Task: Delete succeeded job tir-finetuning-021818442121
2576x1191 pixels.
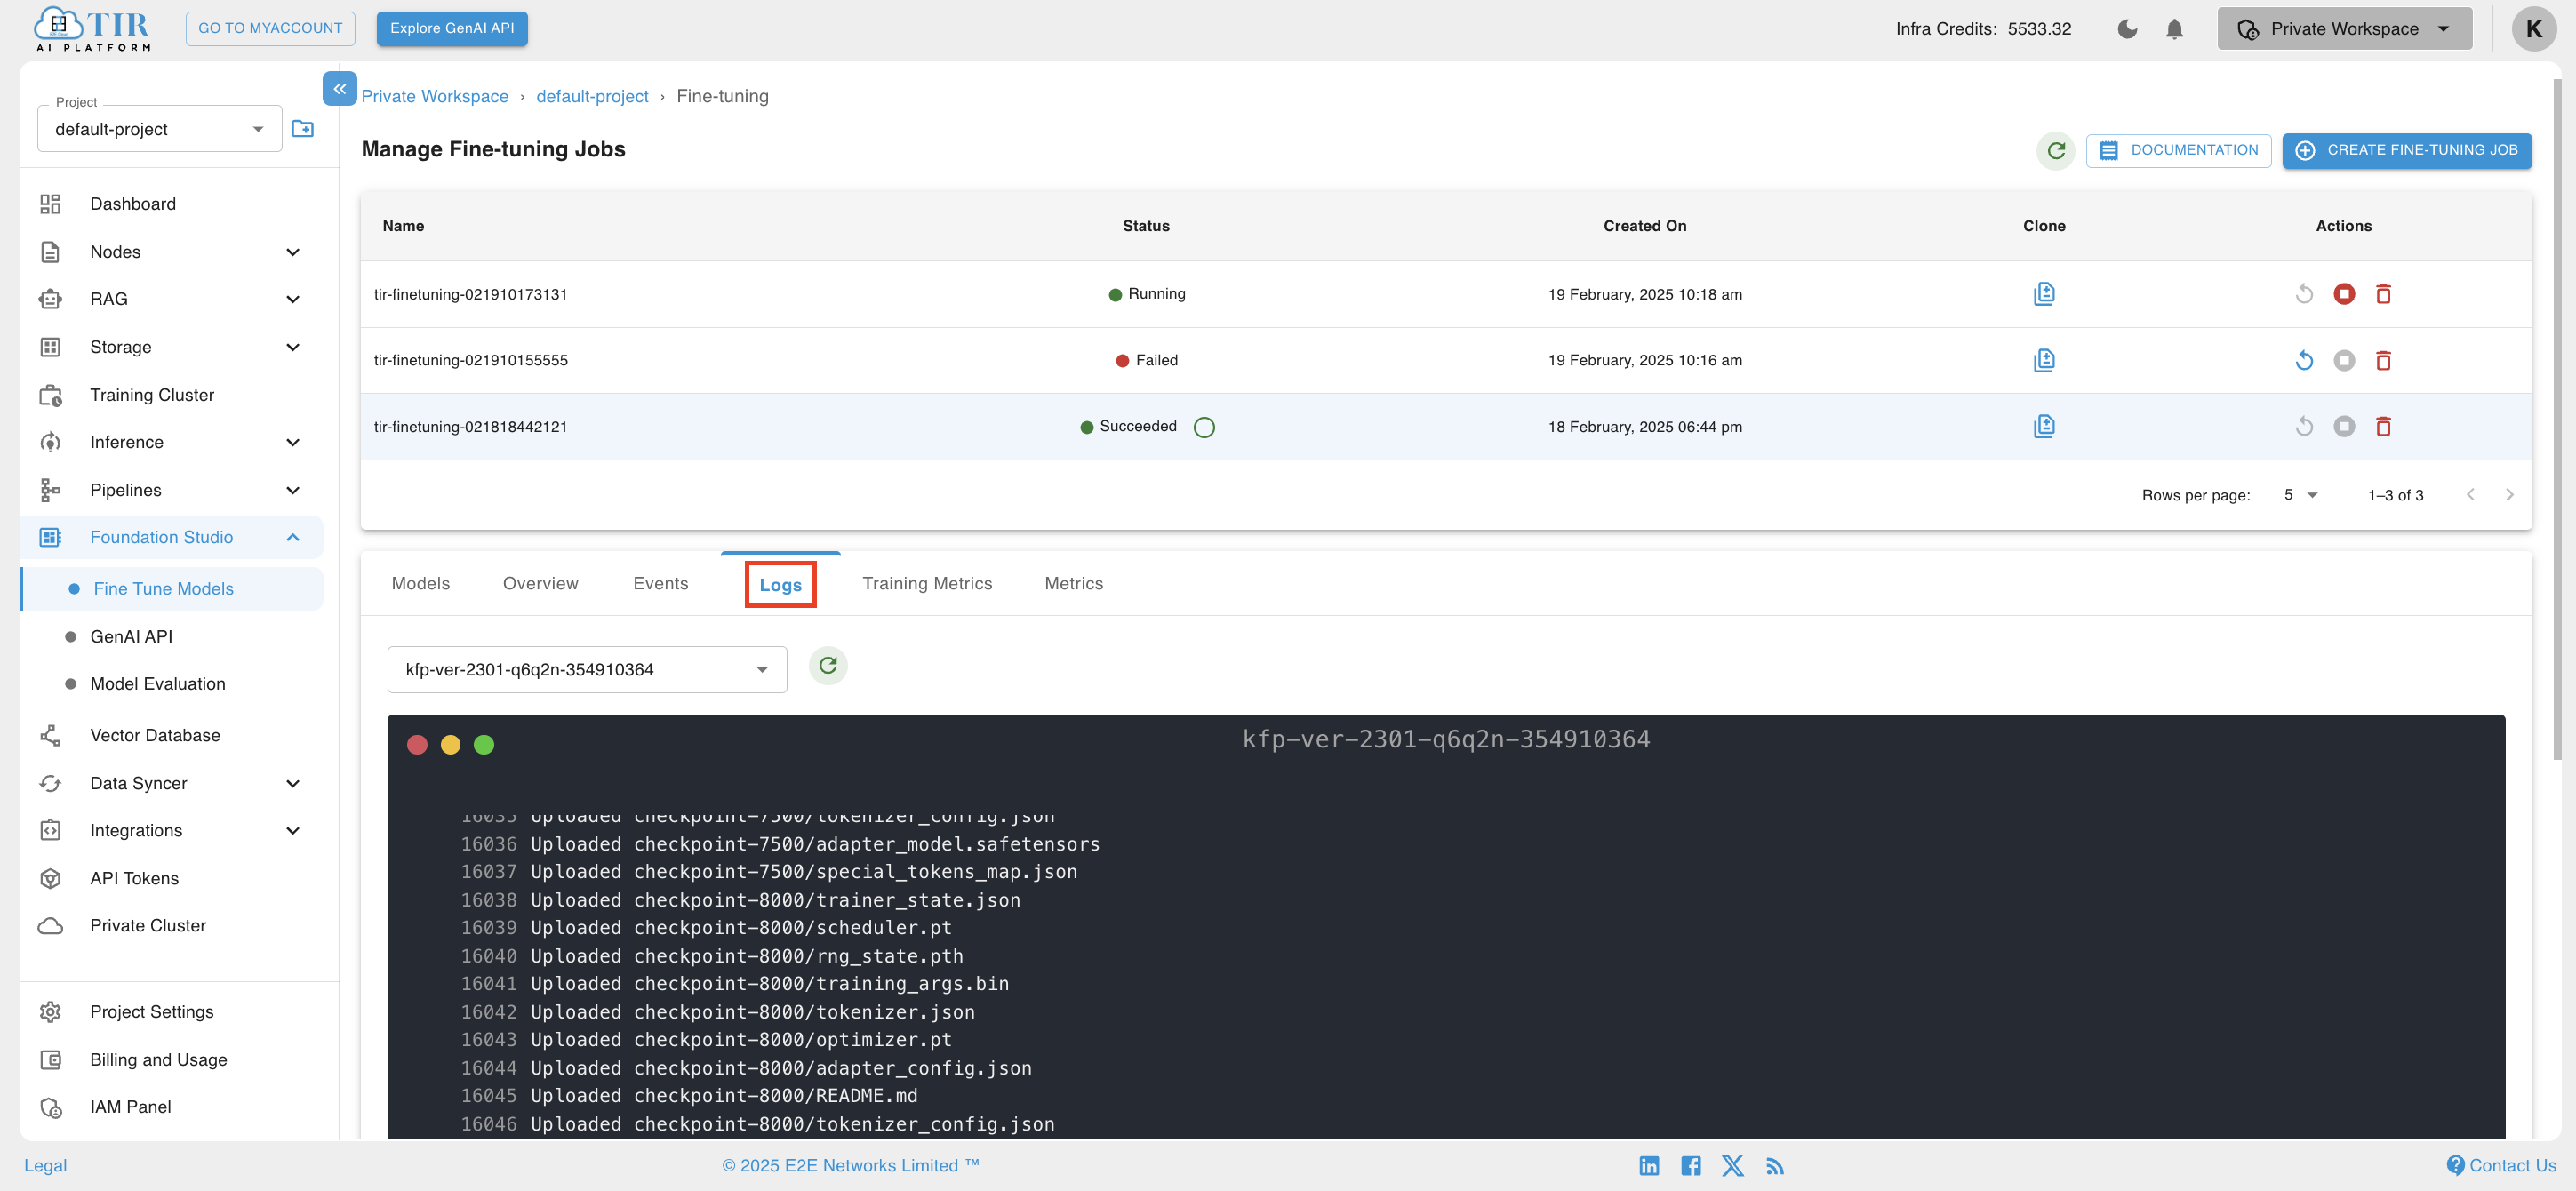Action: point(2383,426)
